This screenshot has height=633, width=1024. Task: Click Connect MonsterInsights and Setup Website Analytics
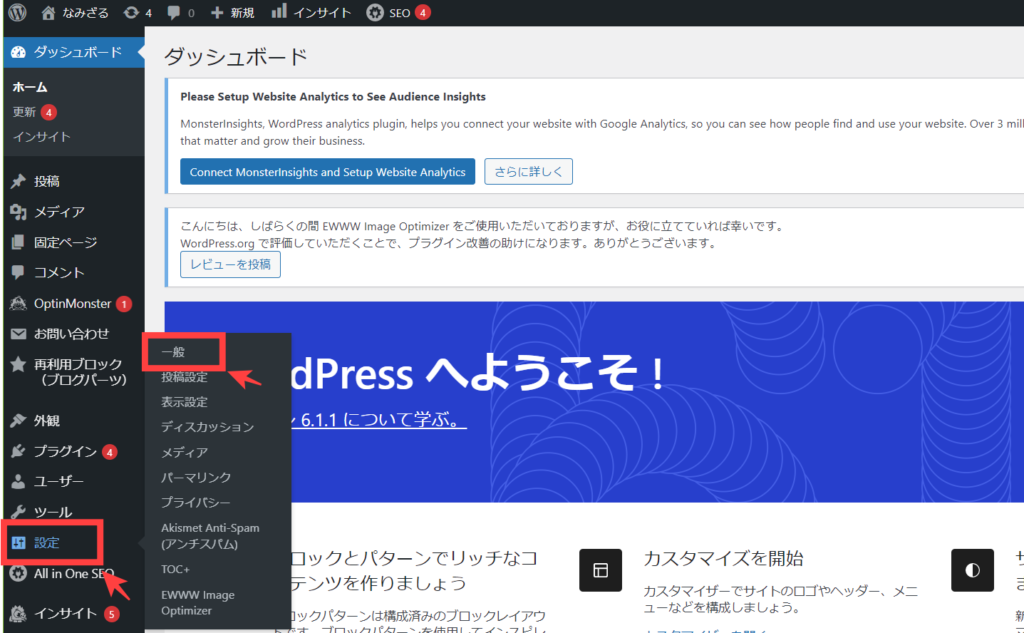327,172
